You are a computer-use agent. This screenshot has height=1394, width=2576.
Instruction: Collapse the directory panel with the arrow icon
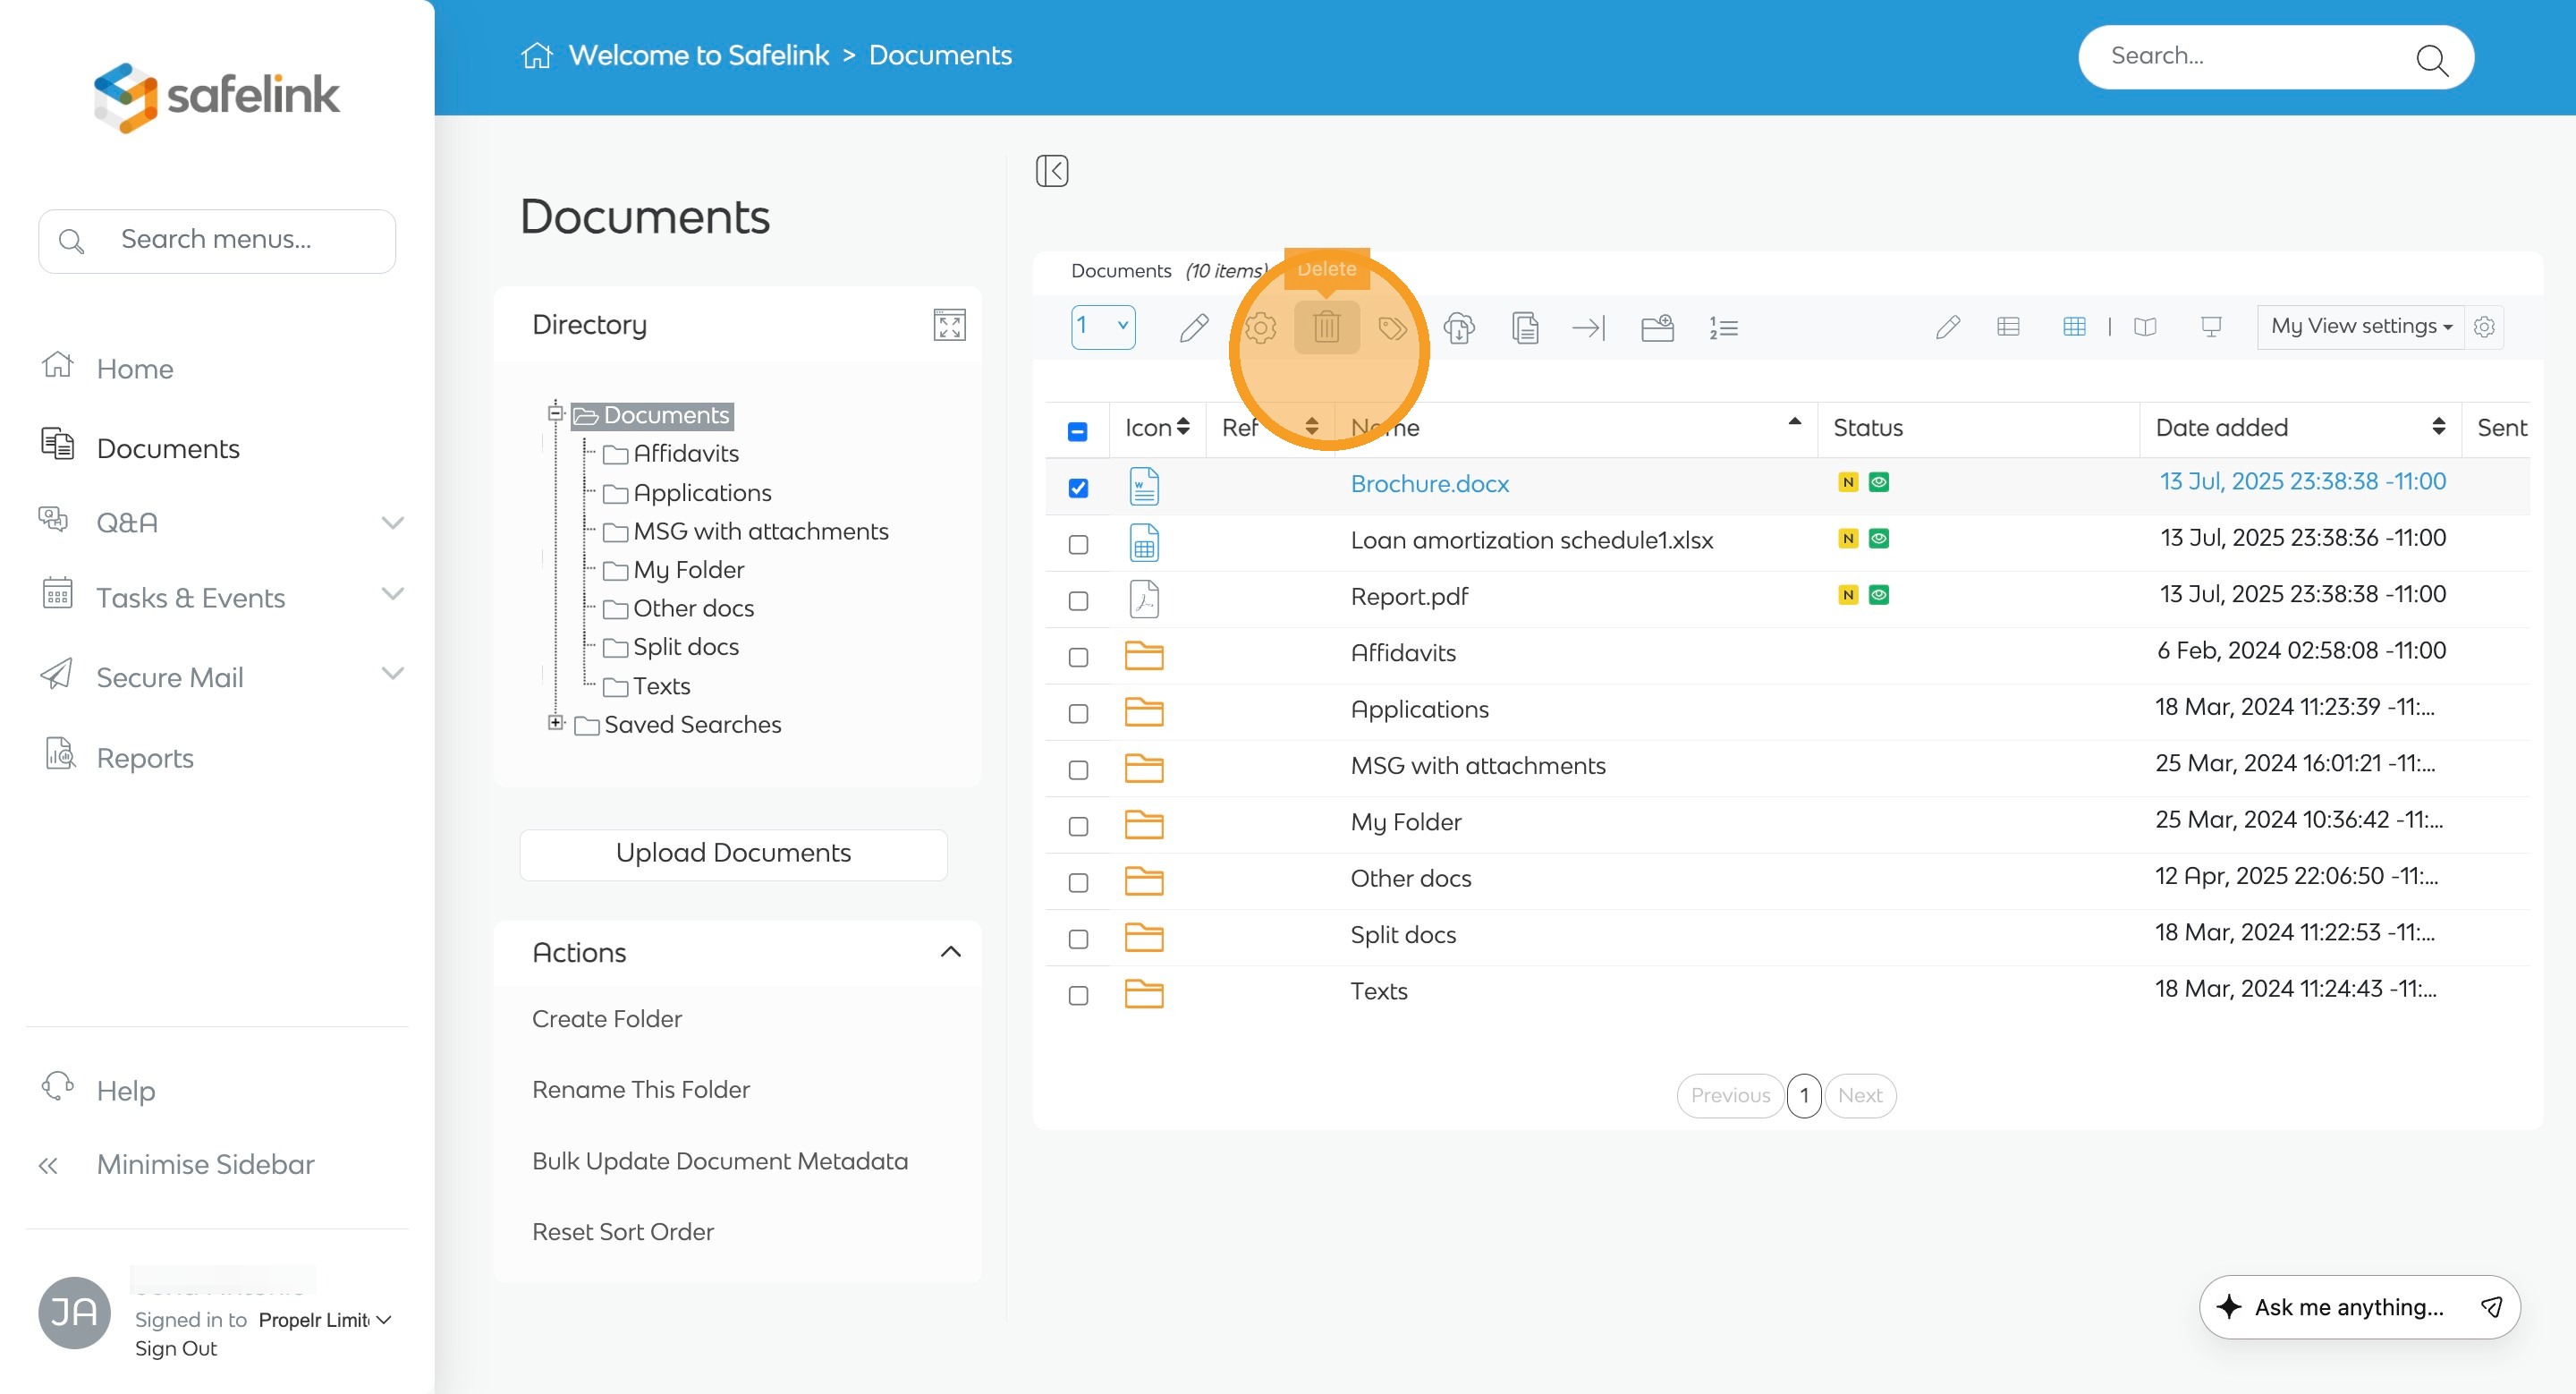(x=1052, y=171)
